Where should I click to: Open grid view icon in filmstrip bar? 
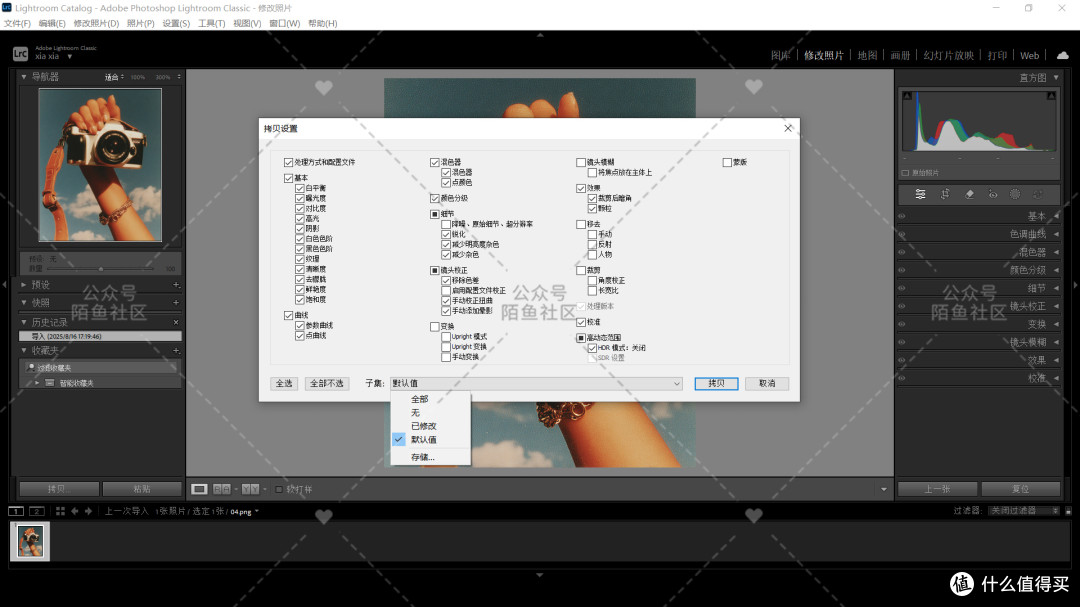(60, 511)
